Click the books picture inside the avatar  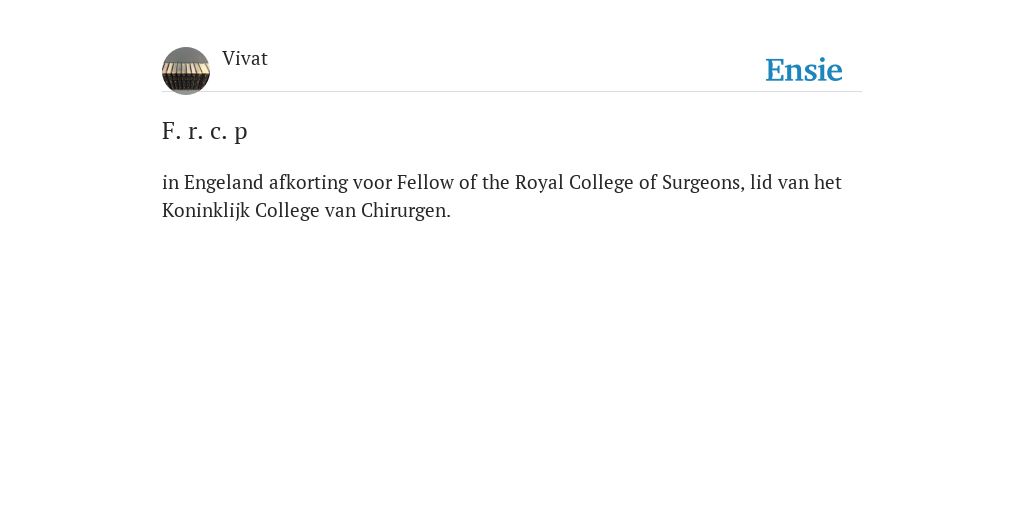pyautogui.click(x=185, y=76)
